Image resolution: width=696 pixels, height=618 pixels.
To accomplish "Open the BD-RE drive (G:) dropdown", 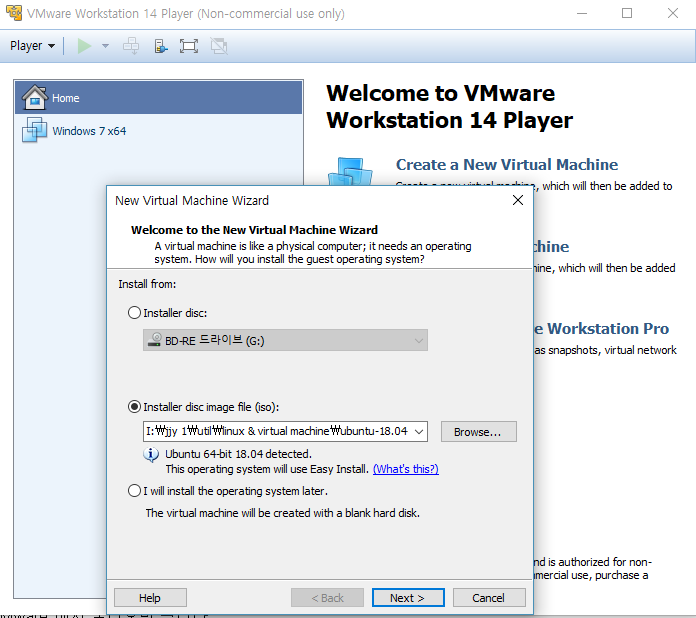I will tap(285, 341).
